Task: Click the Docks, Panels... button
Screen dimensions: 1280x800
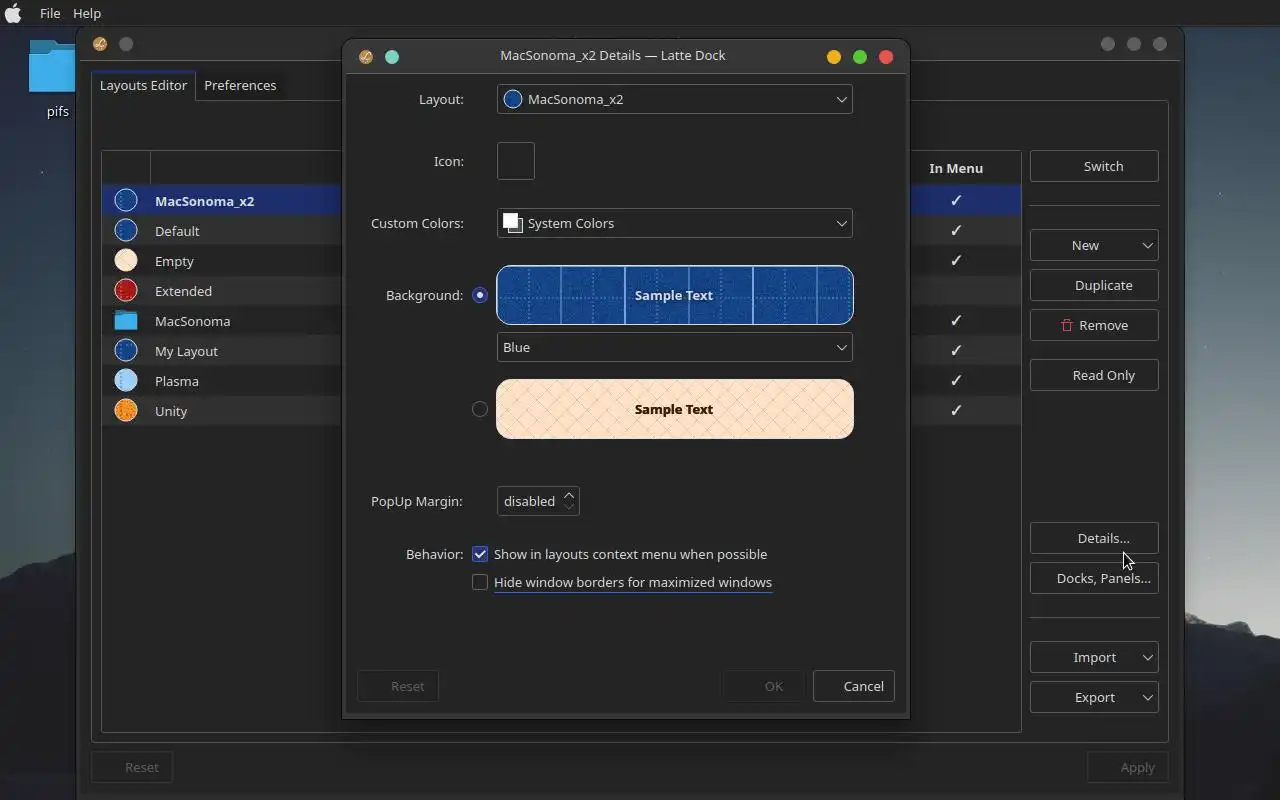Action: pos(1094,578)
